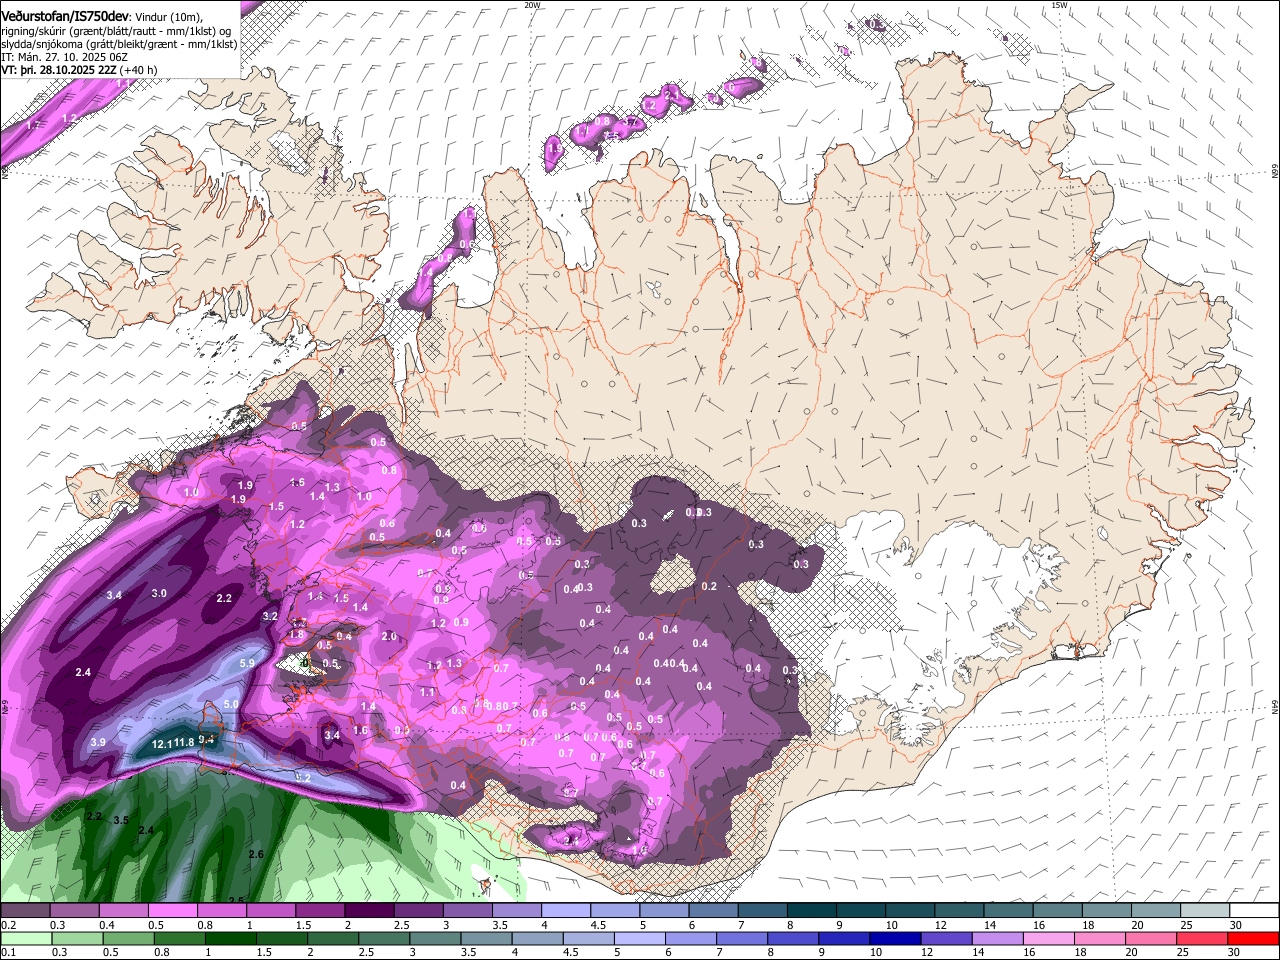Click the 15W longitude label
This screenshot has height=960, width=1280.
coord(1060,5)
